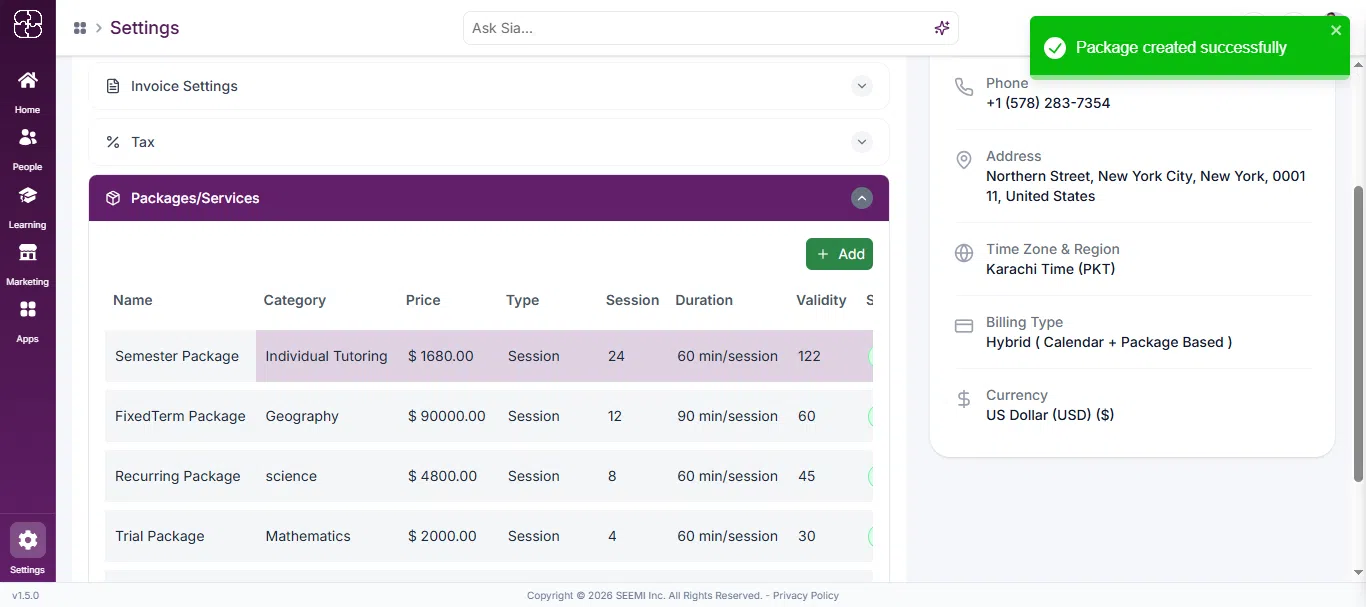Click the Ask Sia sparkle icon

tap(941, 28)
